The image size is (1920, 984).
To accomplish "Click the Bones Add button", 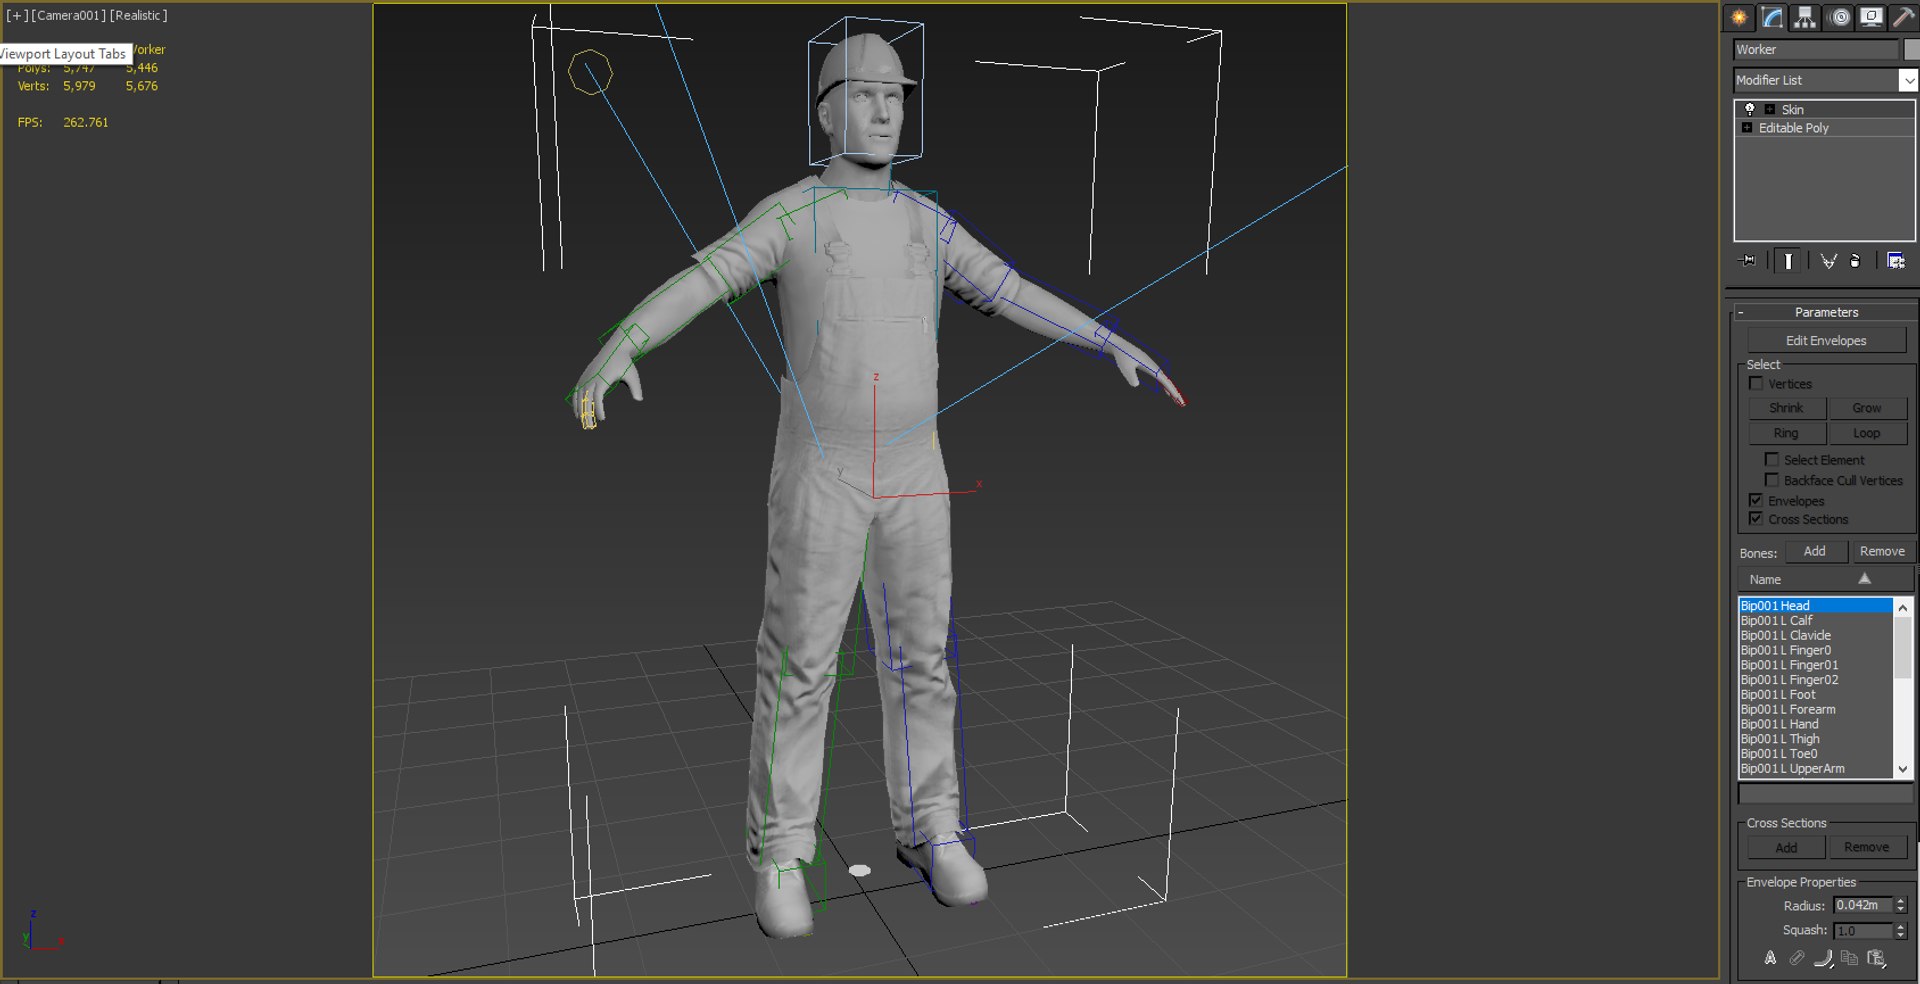I will (1815, 551).
